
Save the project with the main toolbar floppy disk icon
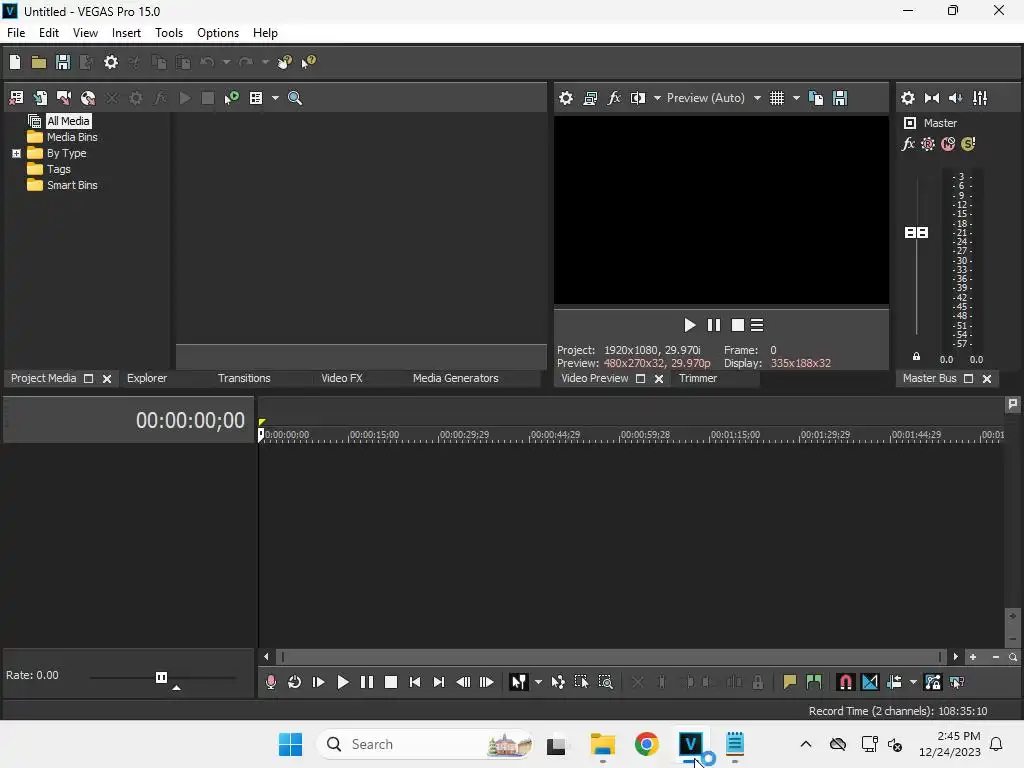click(63, 62)
